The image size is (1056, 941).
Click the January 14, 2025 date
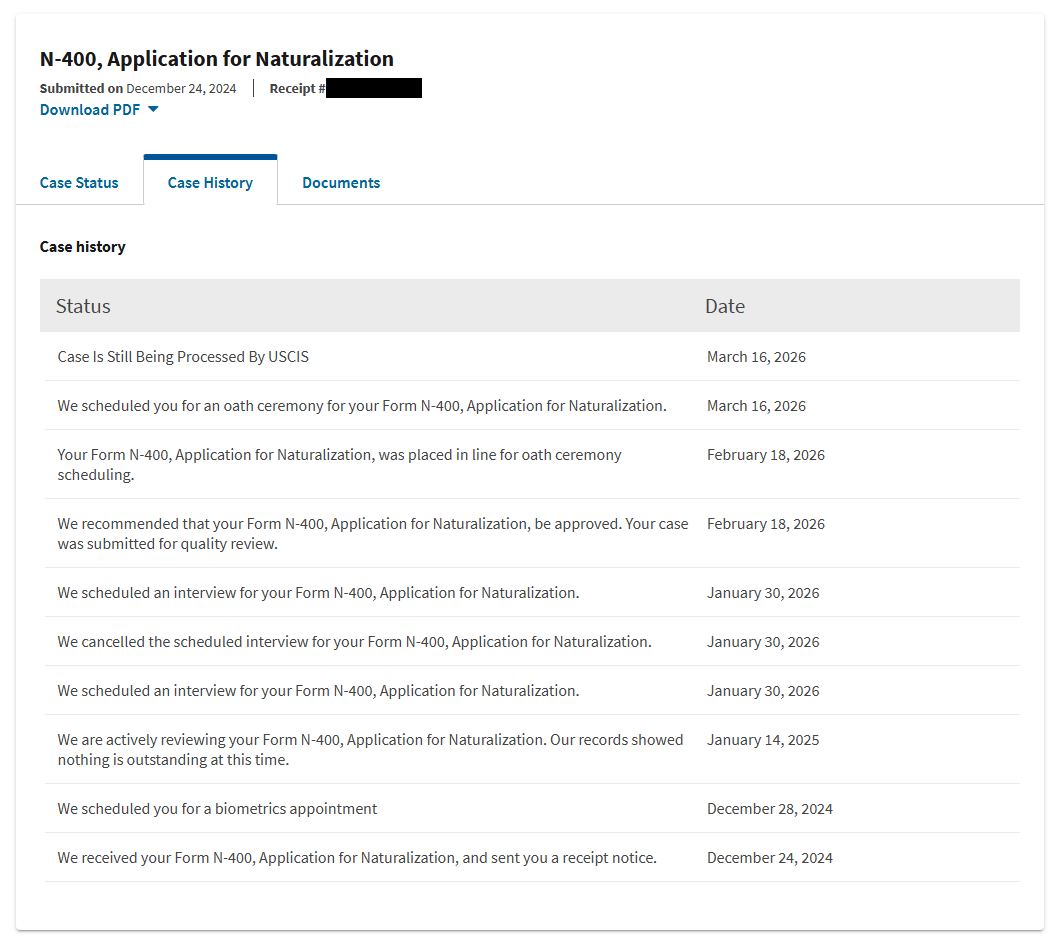763,740
